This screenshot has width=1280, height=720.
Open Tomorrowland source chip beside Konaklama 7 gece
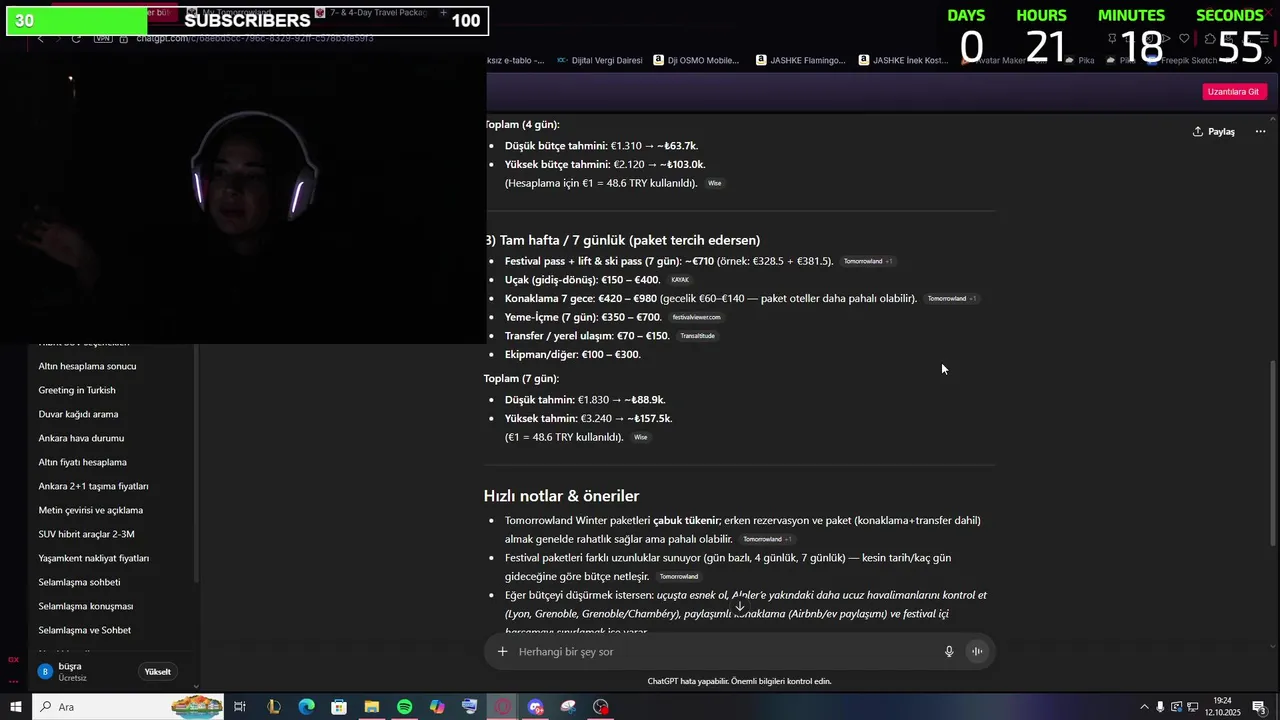[951, 298]
